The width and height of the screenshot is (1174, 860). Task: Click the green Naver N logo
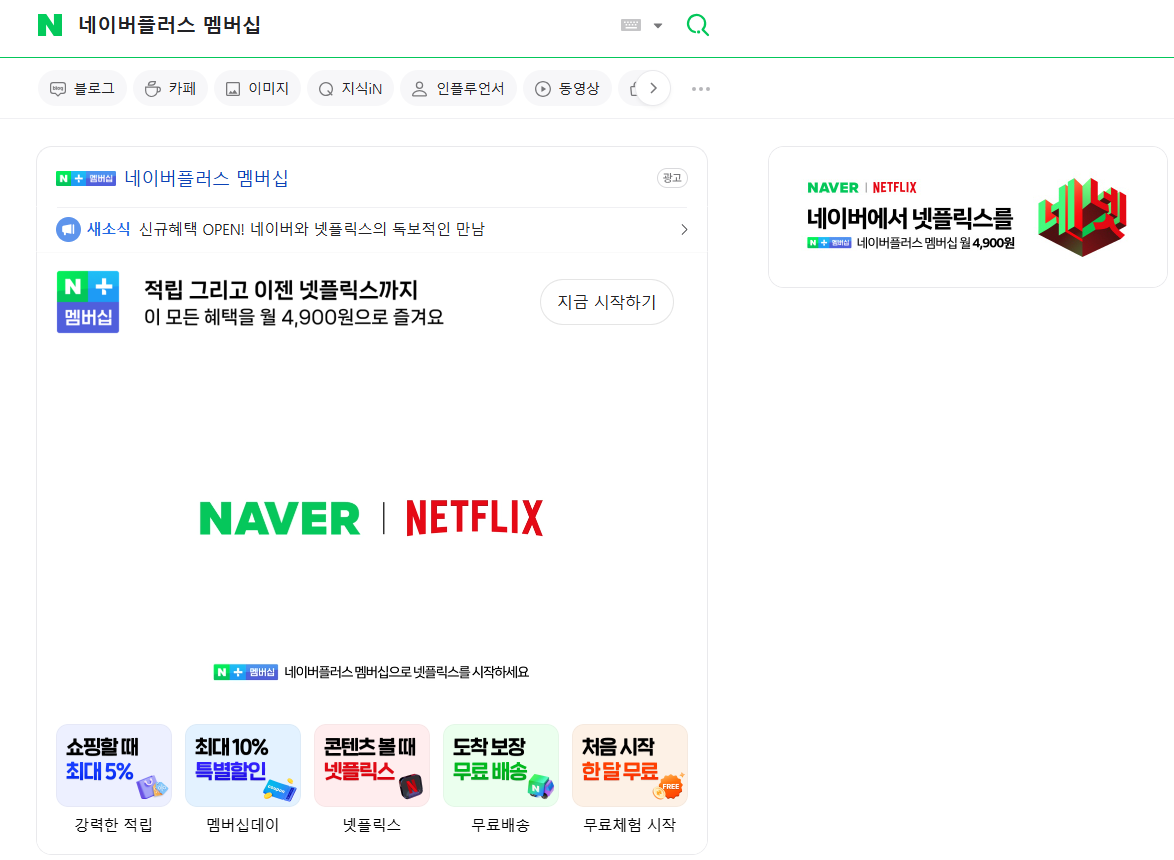click(50, 25)
